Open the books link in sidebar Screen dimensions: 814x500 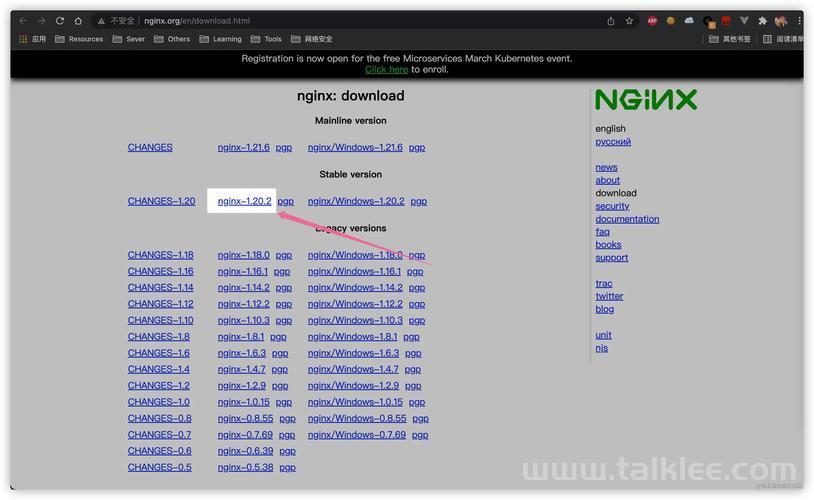point(608,245)
